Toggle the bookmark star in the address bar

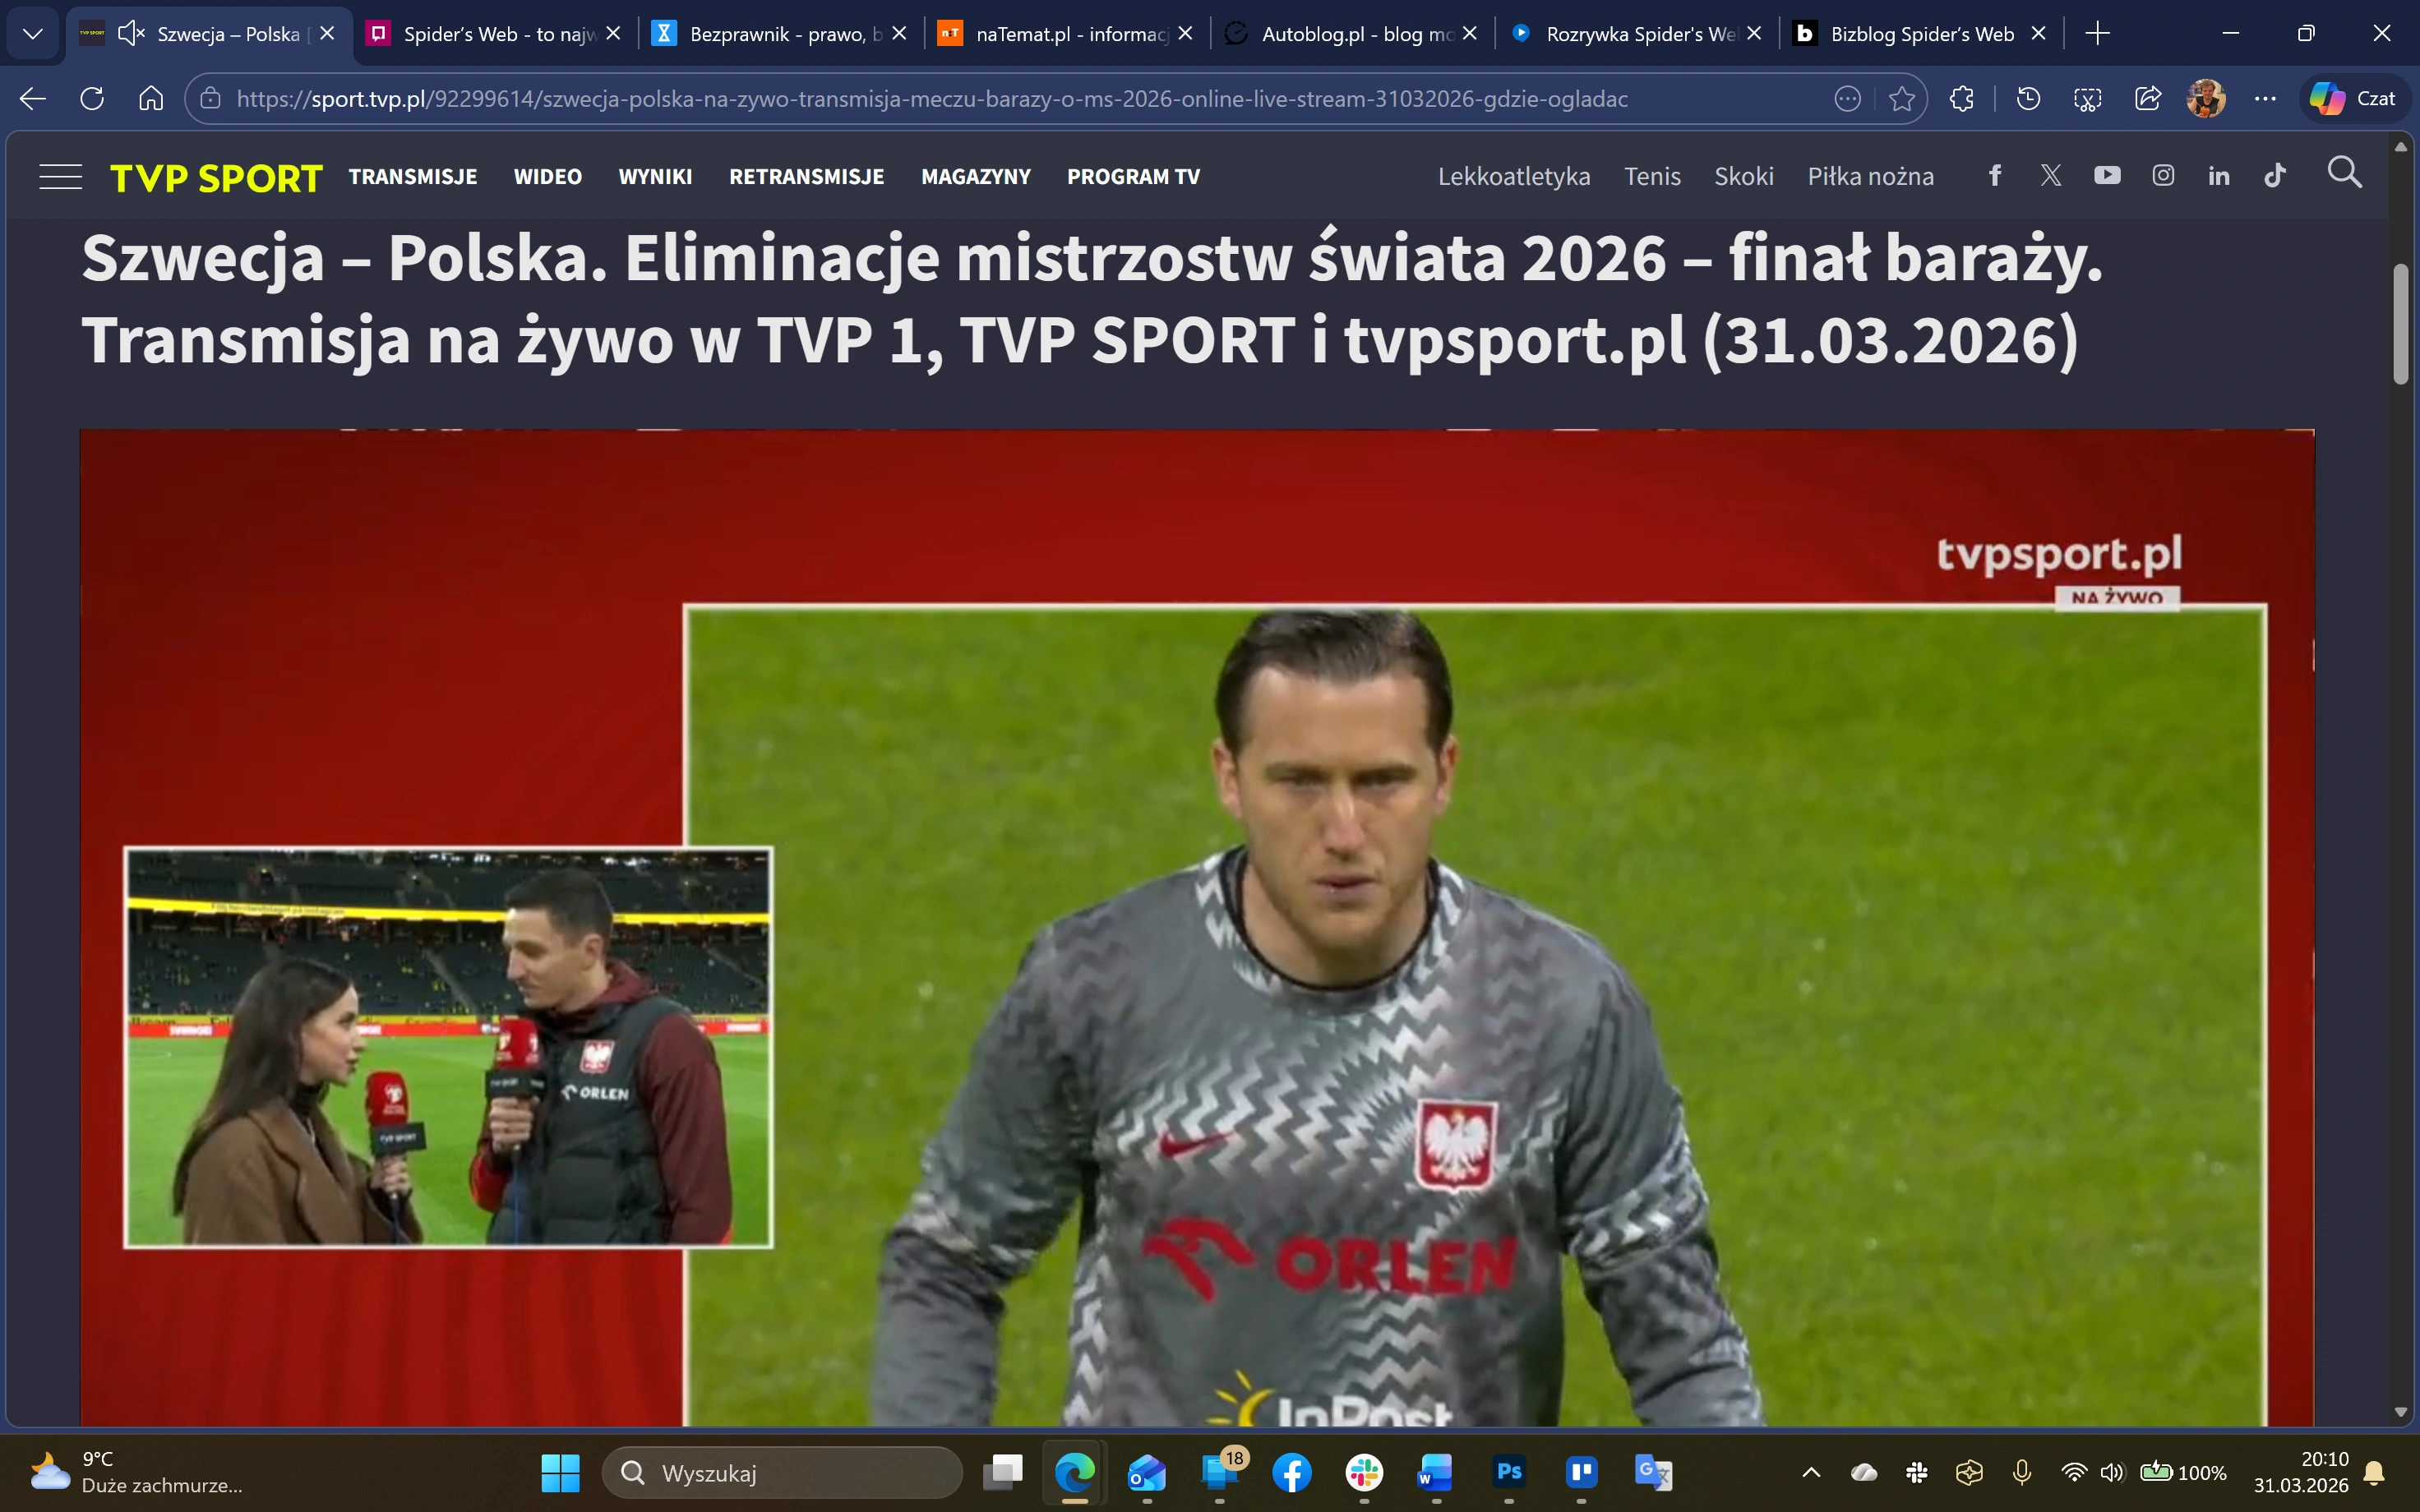[x=1902, y=98]
